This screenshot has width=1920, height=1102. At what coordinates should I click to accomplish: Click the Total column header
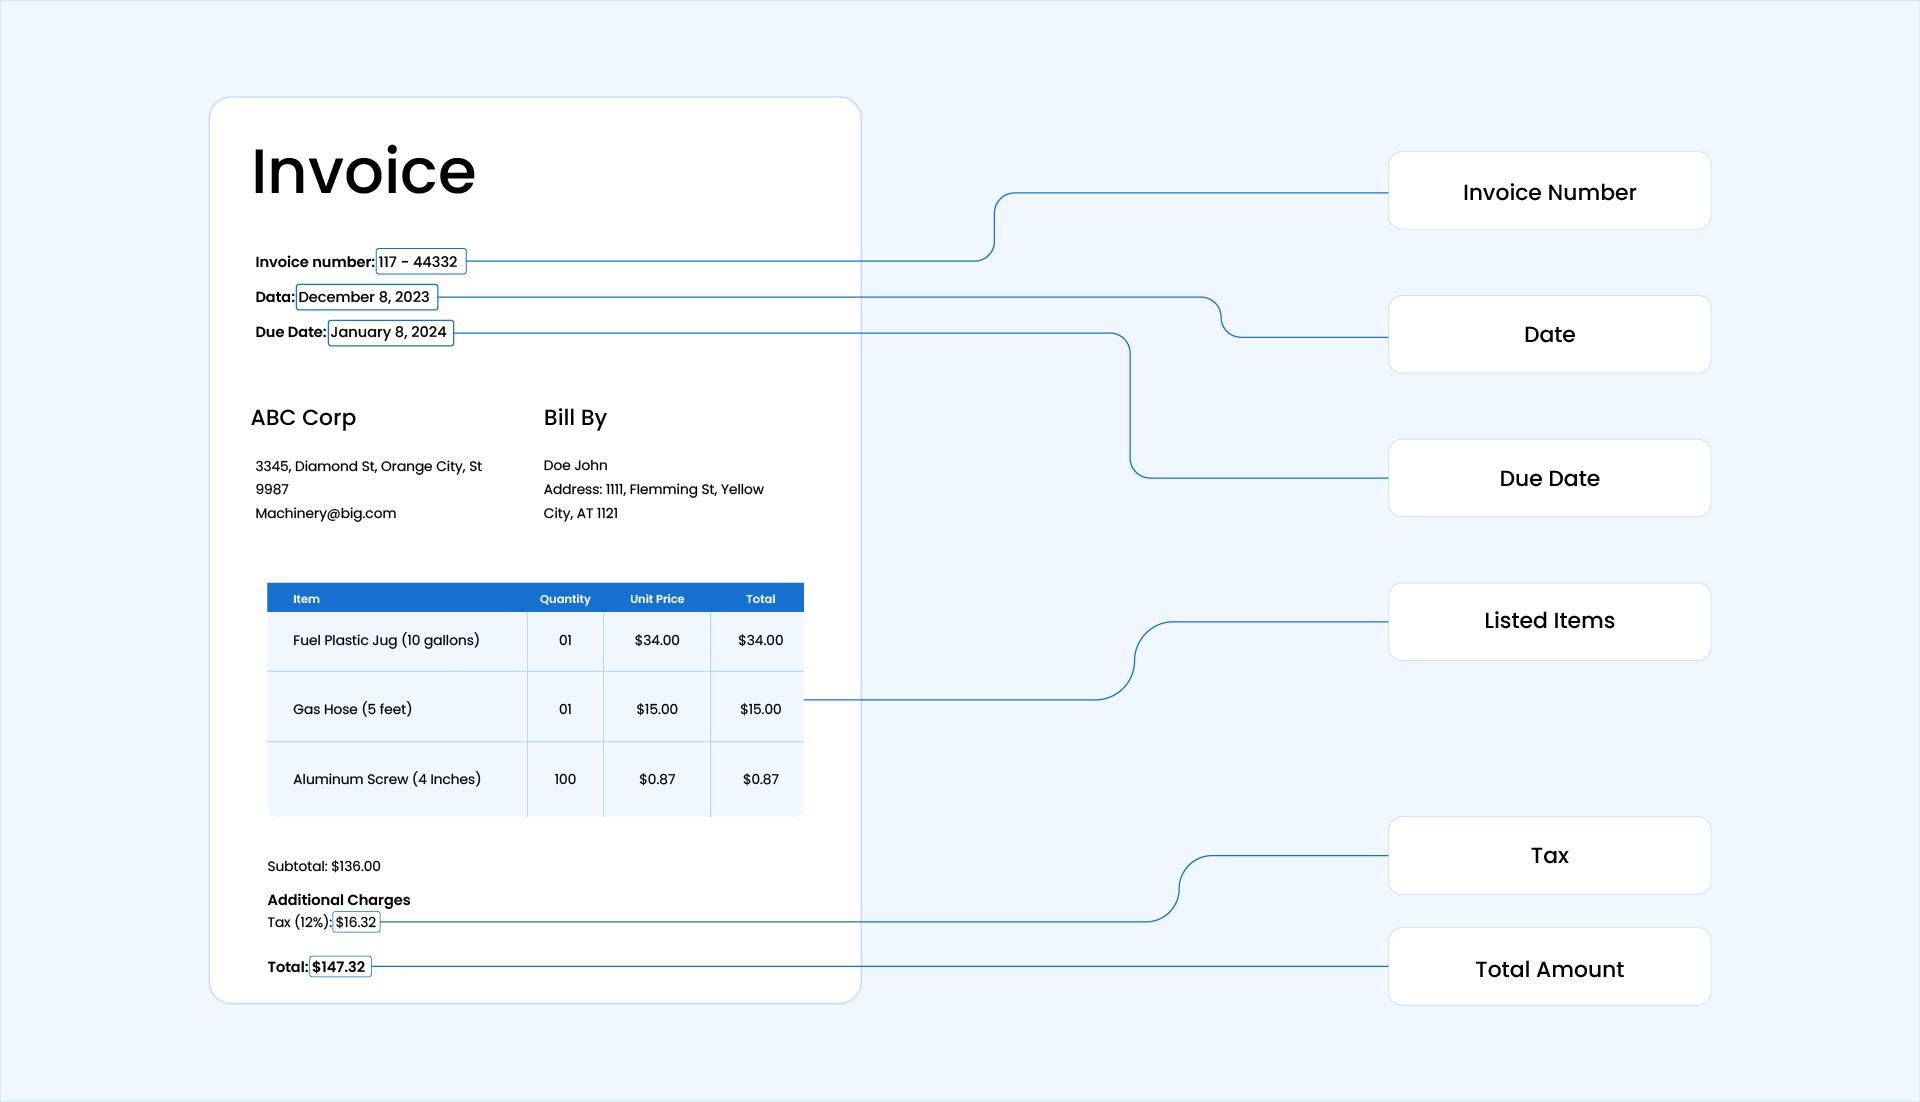(x=760, y=598)
